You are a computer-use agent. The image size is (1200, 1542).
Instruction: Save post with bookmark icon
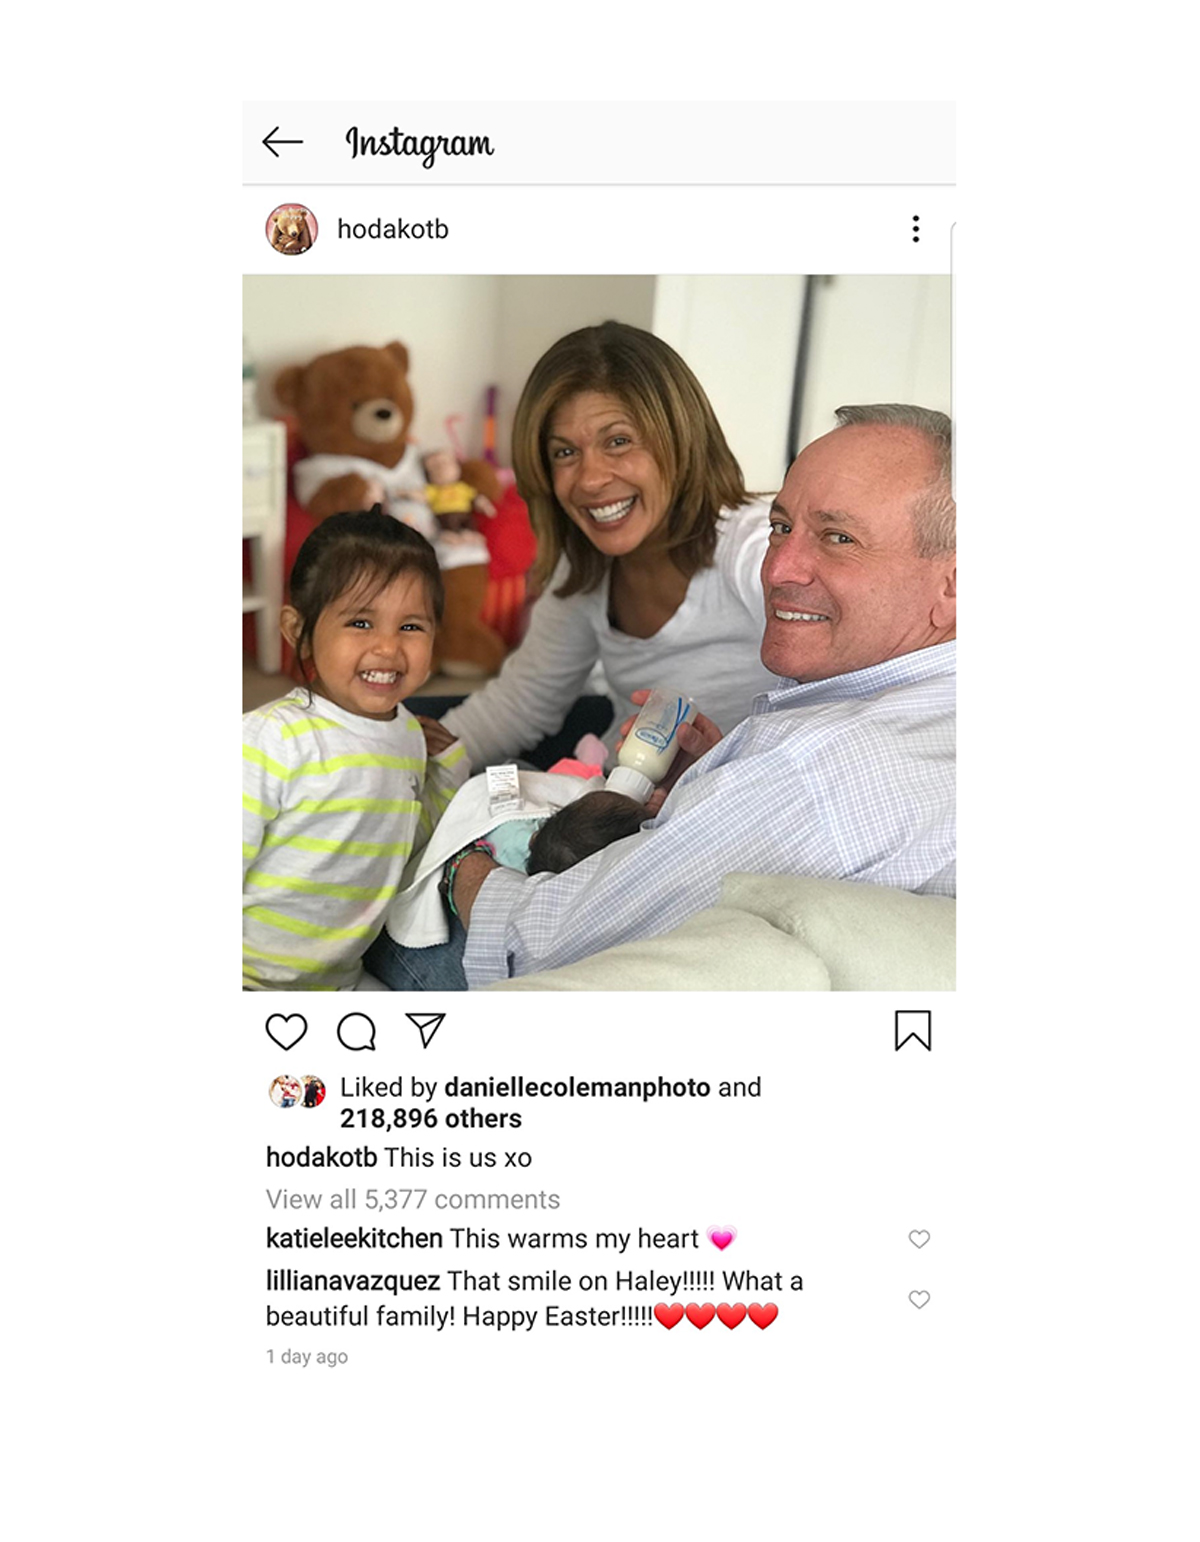click(x=912, y=1031)
